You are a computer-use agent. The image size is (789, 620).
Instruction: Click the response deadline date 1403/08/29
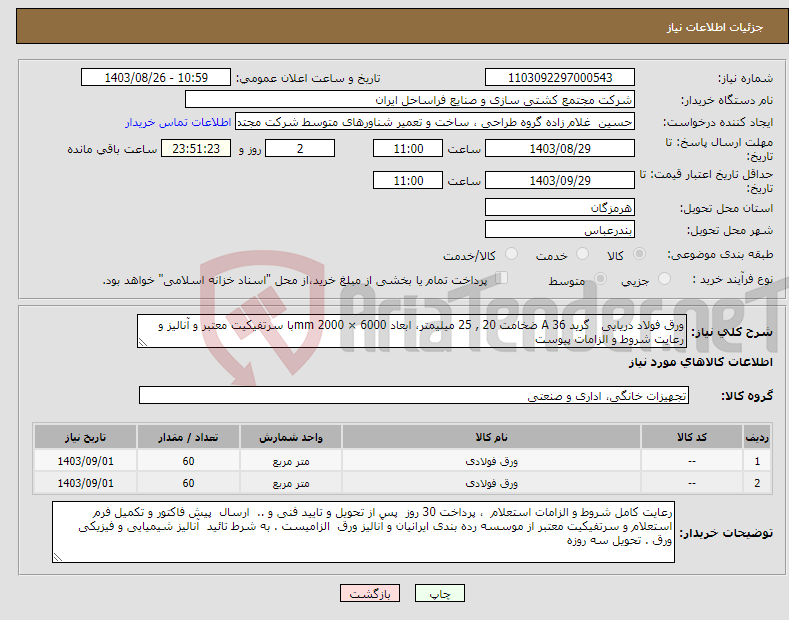tap(560, 148)
